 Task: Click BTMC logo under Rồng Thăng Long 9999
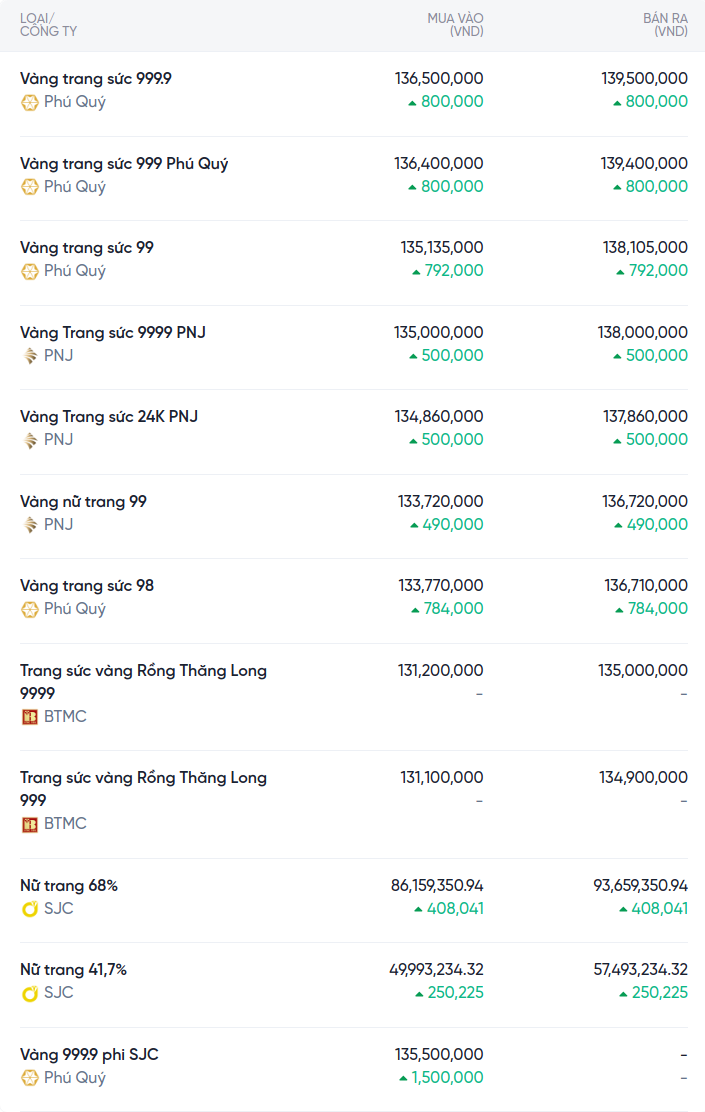click(x=30, y=717)
